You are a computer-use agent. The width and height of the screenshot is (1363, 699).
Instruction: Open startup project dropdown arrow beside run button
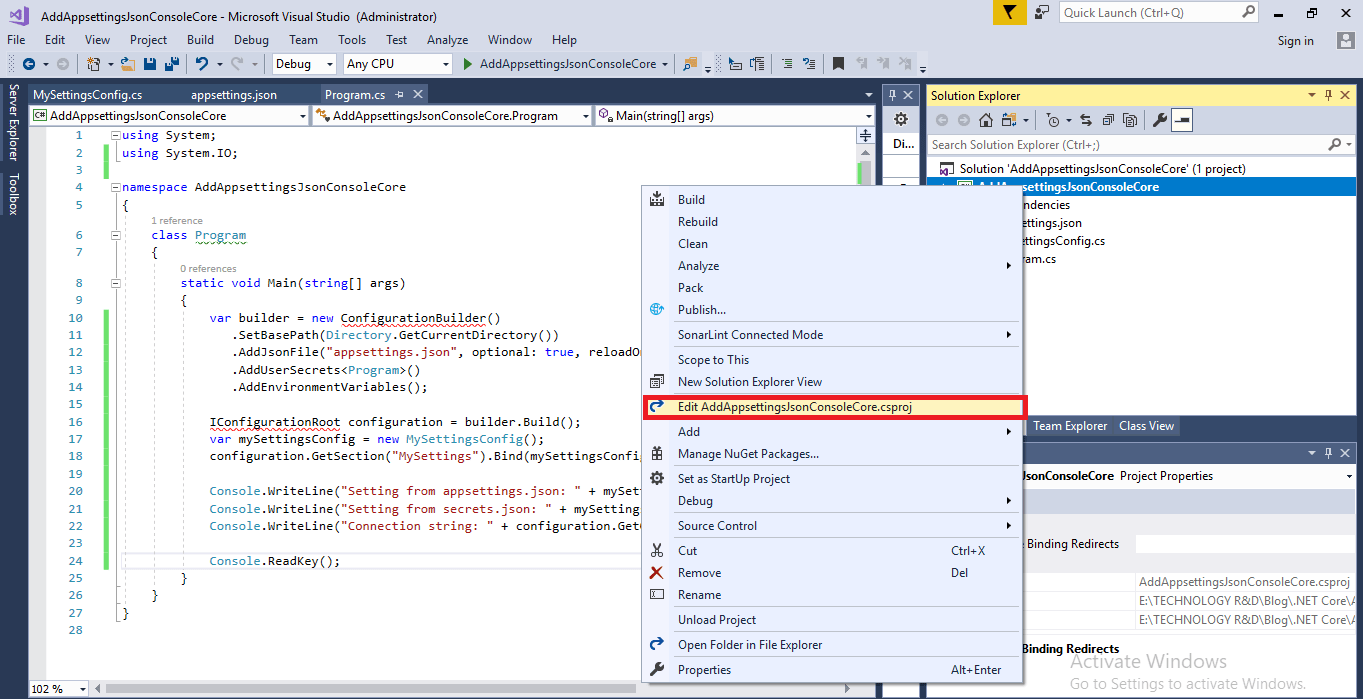click(665, 64)
